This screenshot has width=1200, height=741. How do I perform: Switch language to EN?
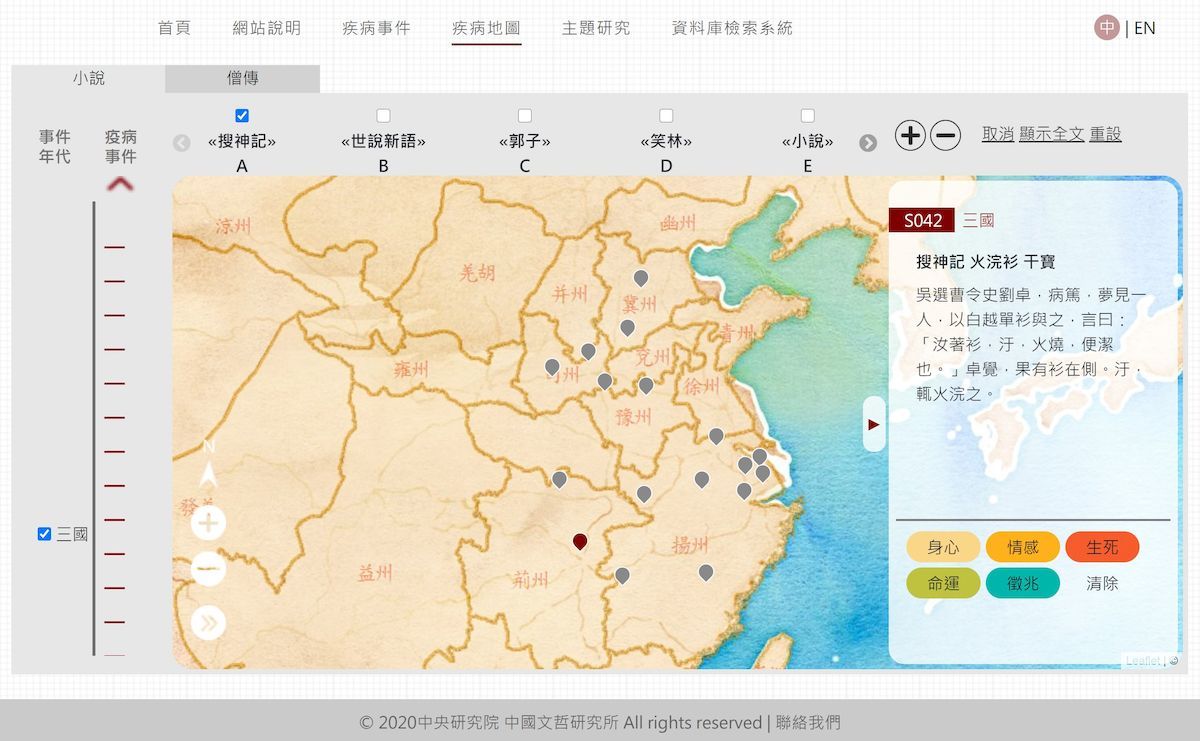[x=1144, y=28]
